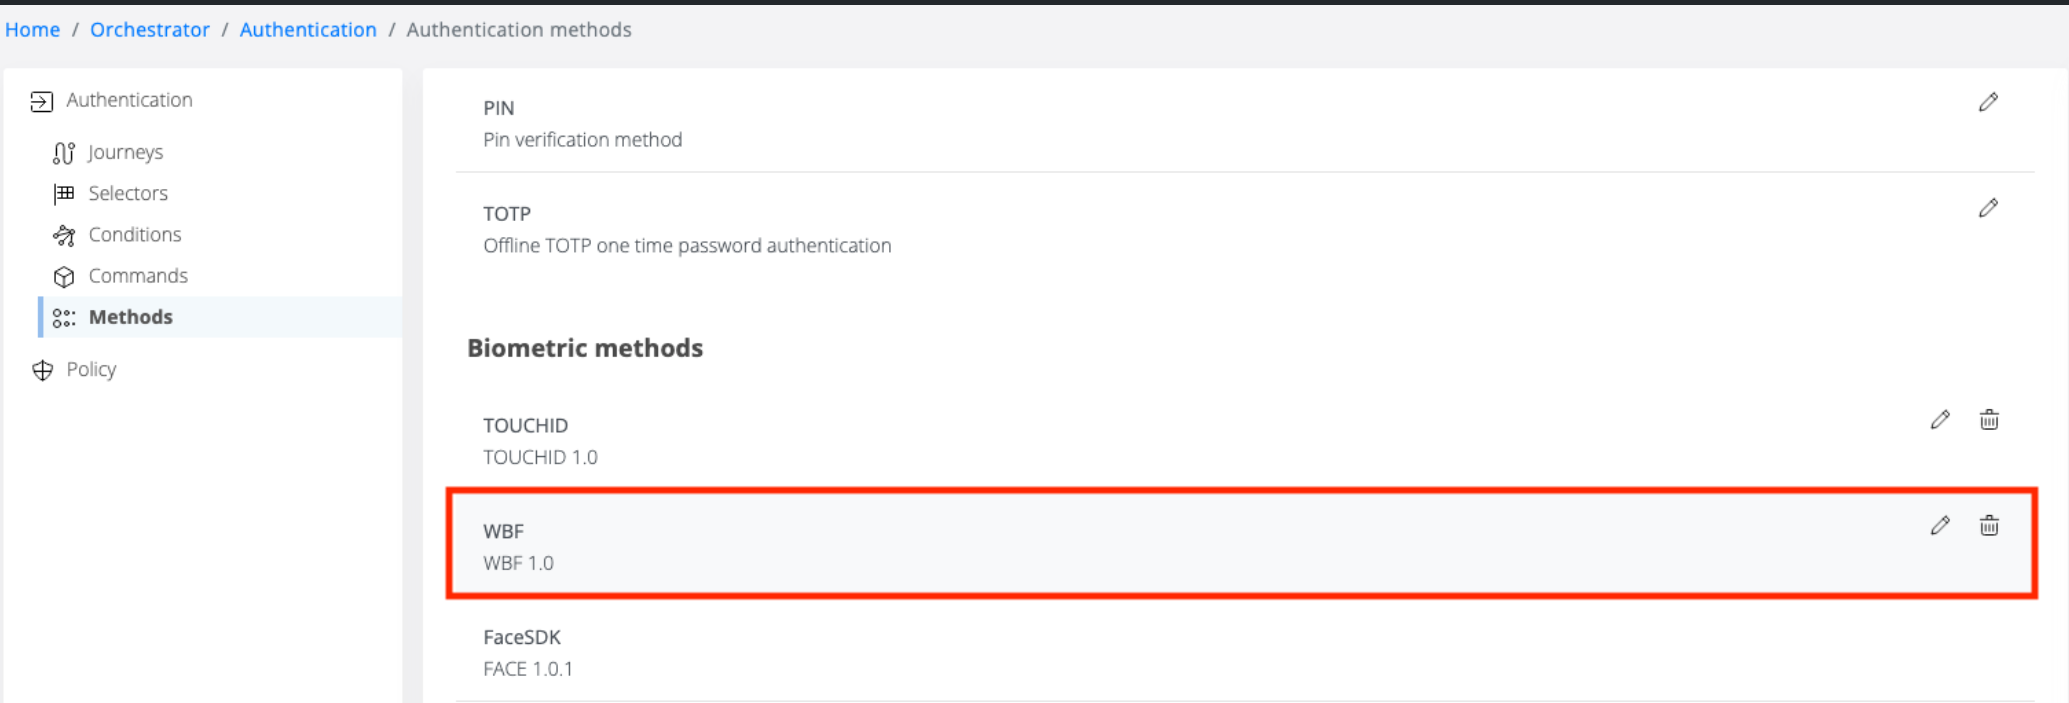Click the pencil icon for TOUCHID
Screen dimensions: 2069x703
tap(1940, 420)
